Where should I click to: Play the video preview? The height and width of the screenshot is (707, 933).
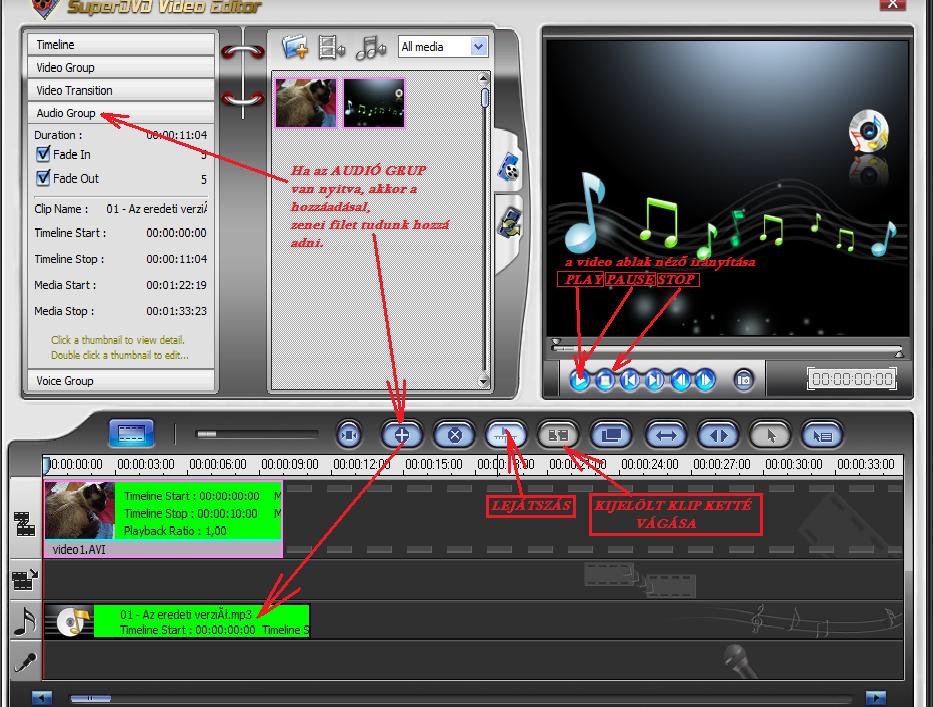point(580,380)
